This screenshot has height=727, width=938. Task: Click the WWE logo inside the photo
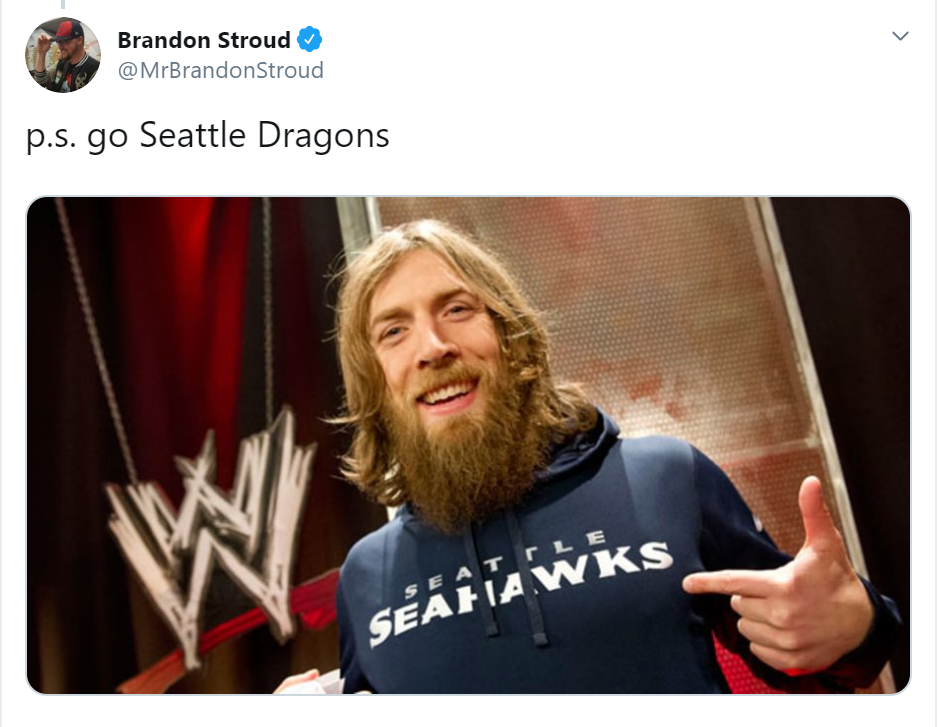[212, 533]
